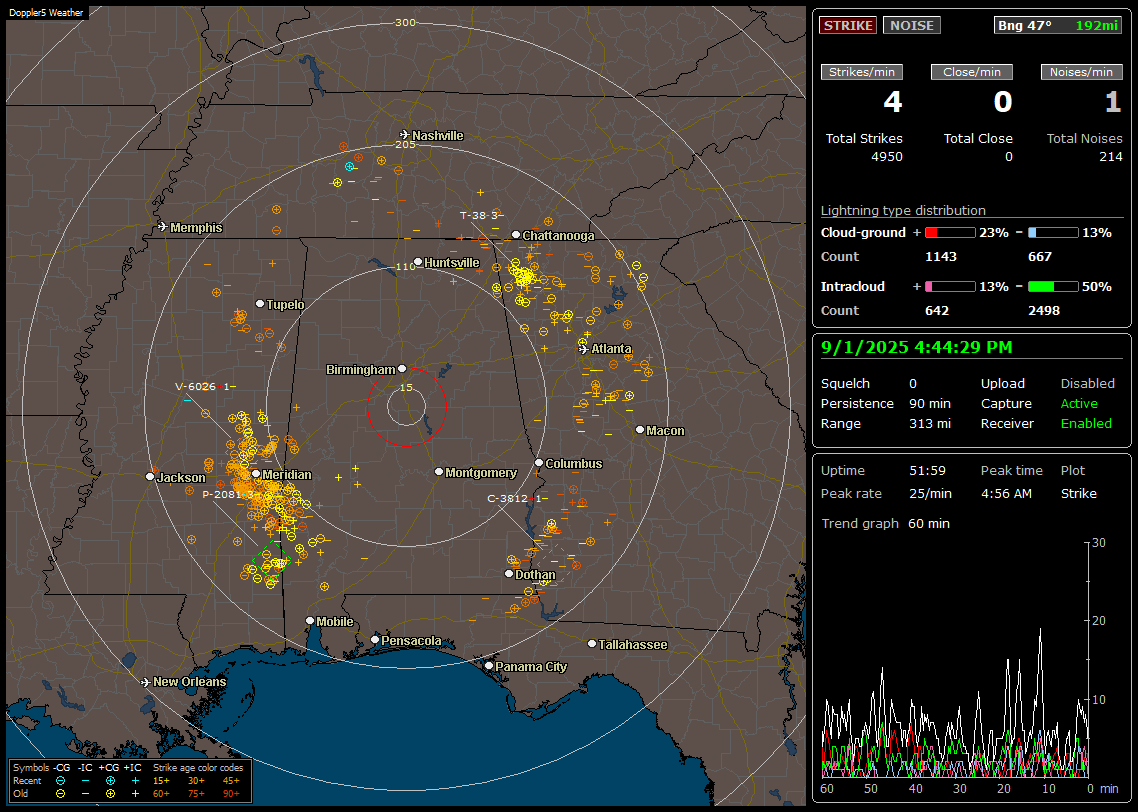Click the Noises/min header button
Image resolution: width=1138 pixels, height=812 pixels.
(1081, 72)
